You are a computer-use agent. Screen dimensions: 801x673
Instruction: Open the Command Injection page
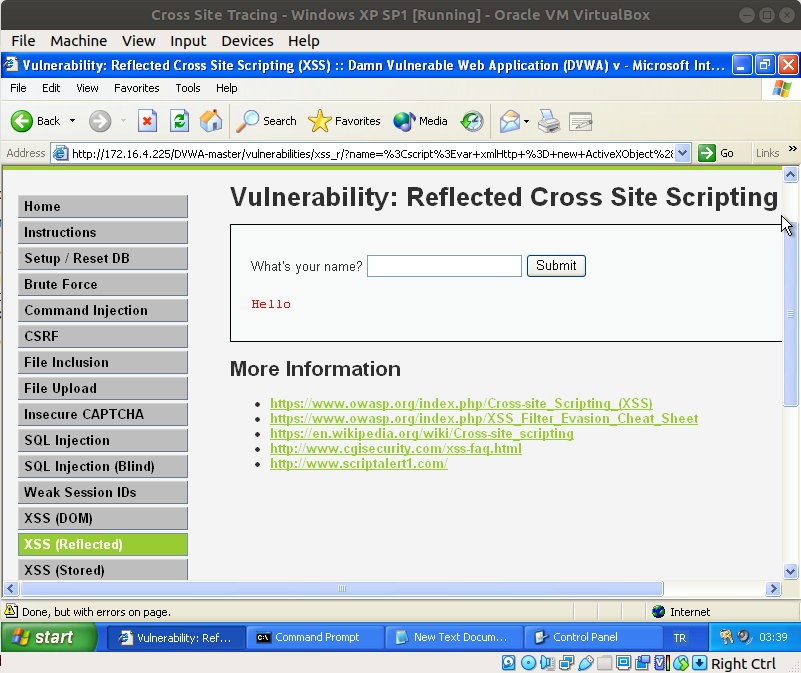click(x=103, y=310)
